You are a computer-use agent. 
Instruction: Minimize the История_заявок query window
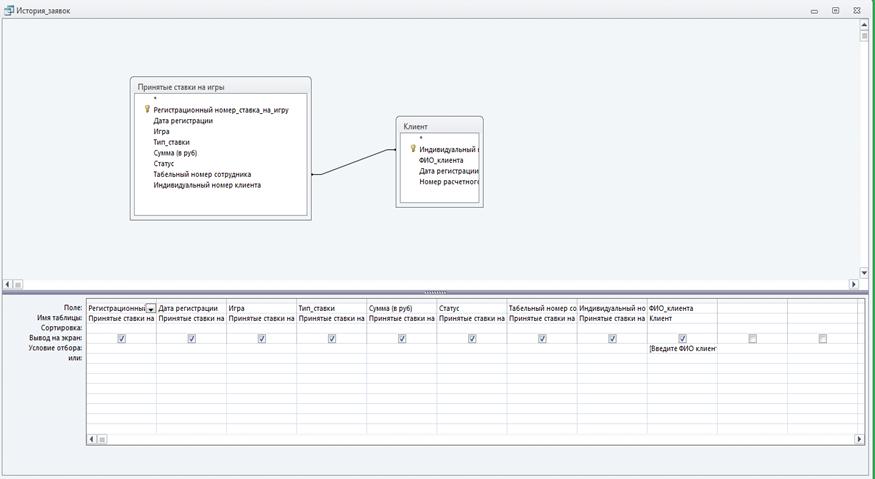pyautogui.click(x=814, y=10)
